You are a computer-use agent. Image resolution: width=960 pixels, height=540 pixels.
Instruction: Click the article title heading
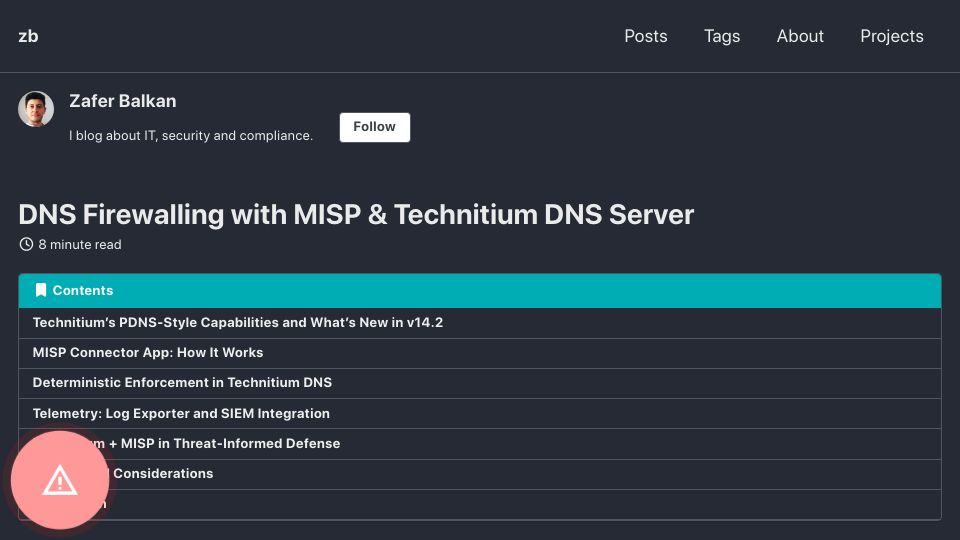click(x=356, y=214)
